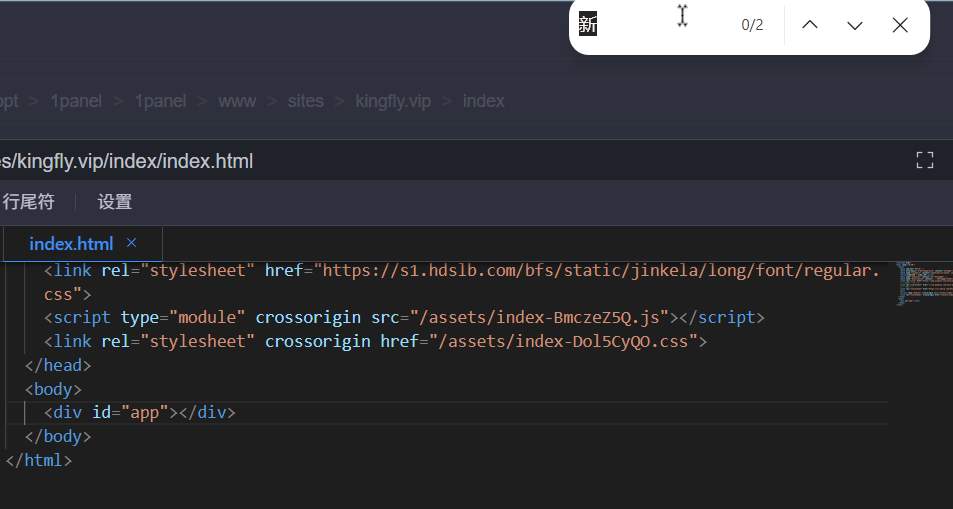953x509 pixels.
Task: Close the find bar
Action: [x=900, y=25]
